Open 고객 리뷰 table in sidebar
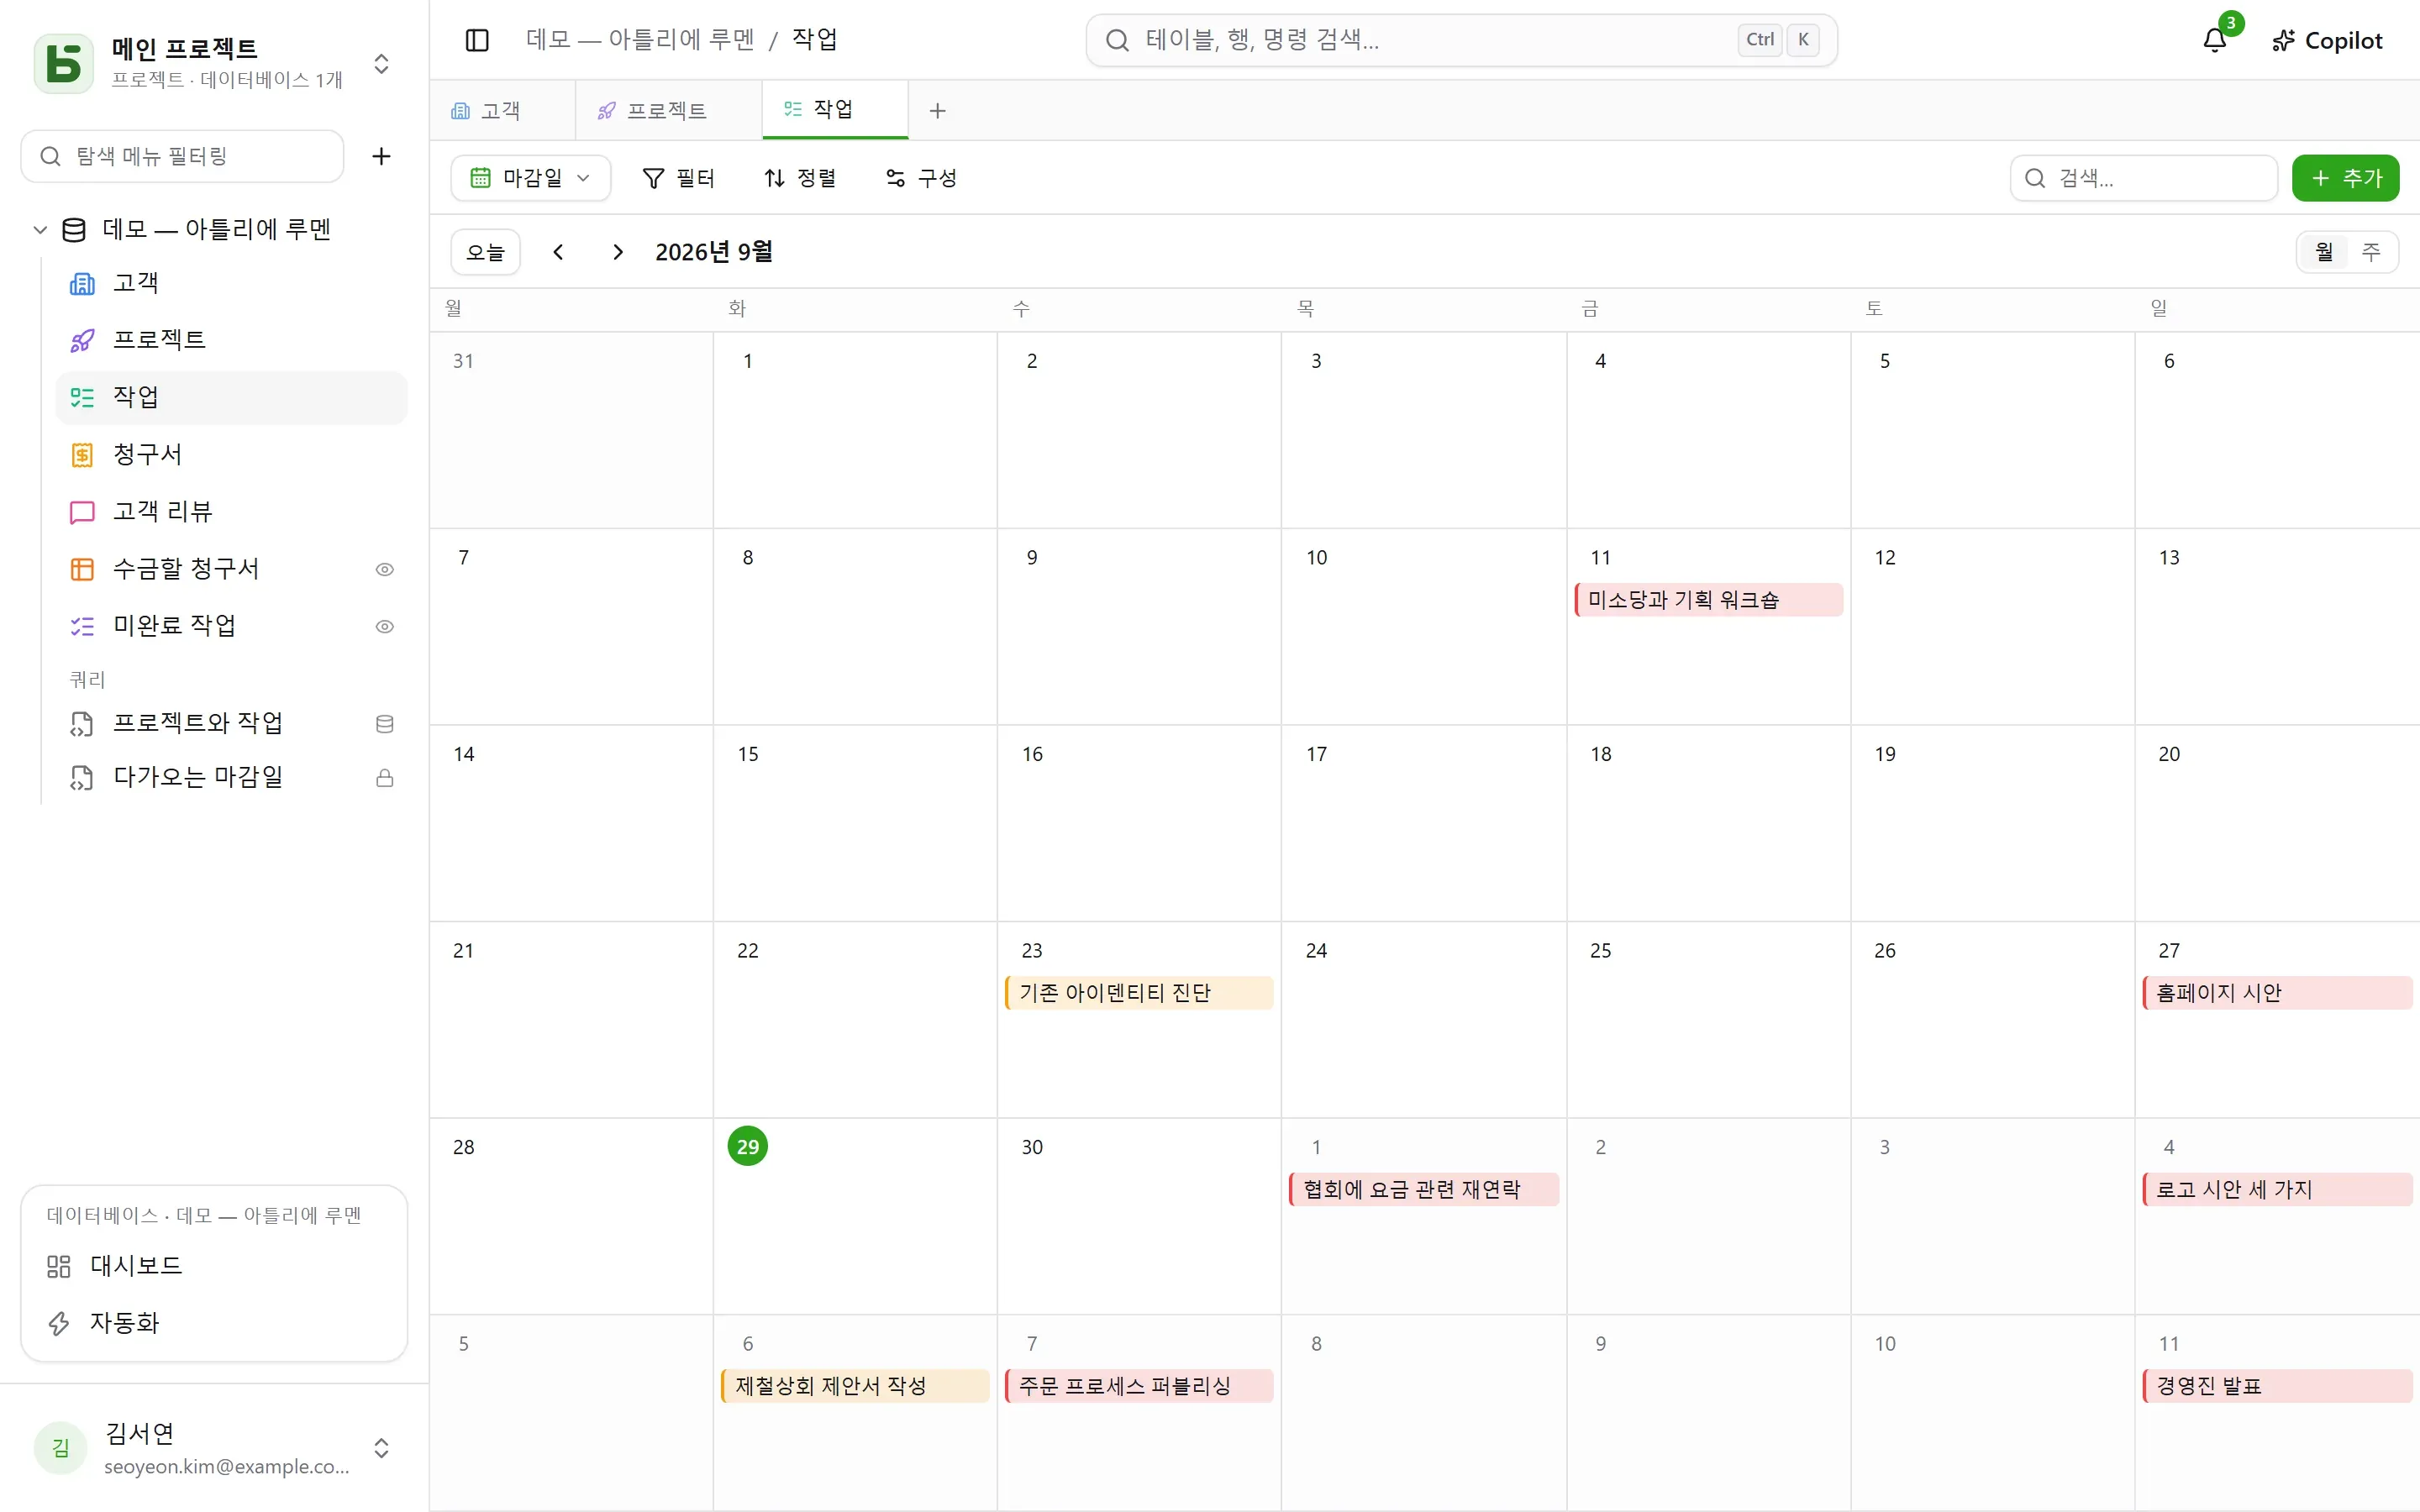Image resolution: width=2420 pixels, height=1512 pixels. coord(232,512)
